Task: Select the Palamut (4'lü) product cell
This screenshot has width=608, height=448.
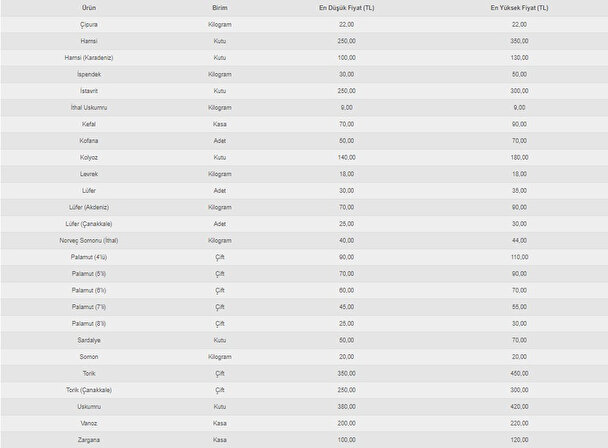Action: 88,257
